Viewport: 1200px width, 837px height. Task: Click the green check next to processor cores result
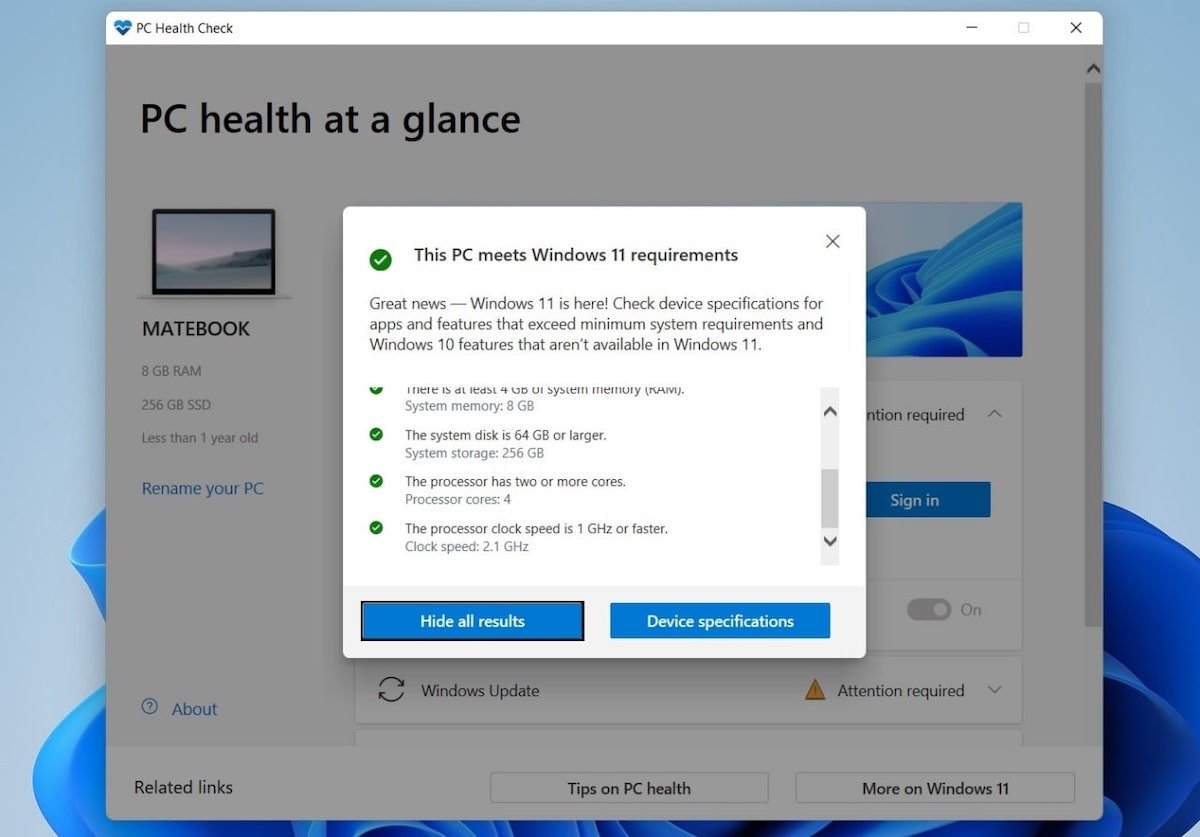tap(376, 481)
